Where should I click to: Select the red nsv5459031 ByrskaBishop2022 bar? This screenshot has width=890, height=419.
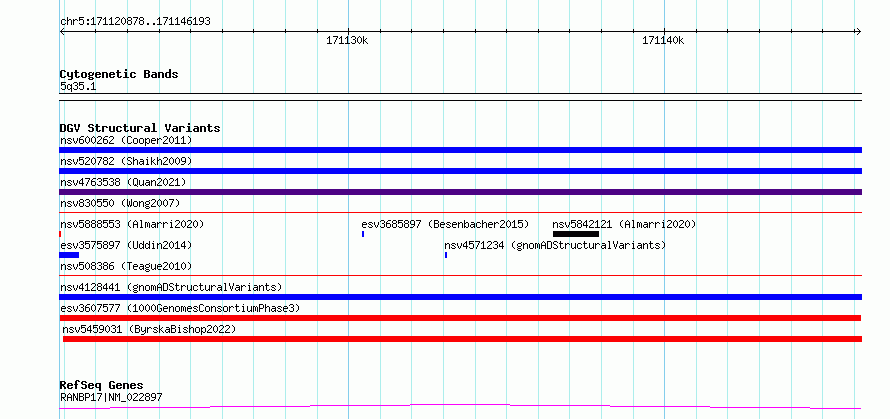tap(462, 339)
